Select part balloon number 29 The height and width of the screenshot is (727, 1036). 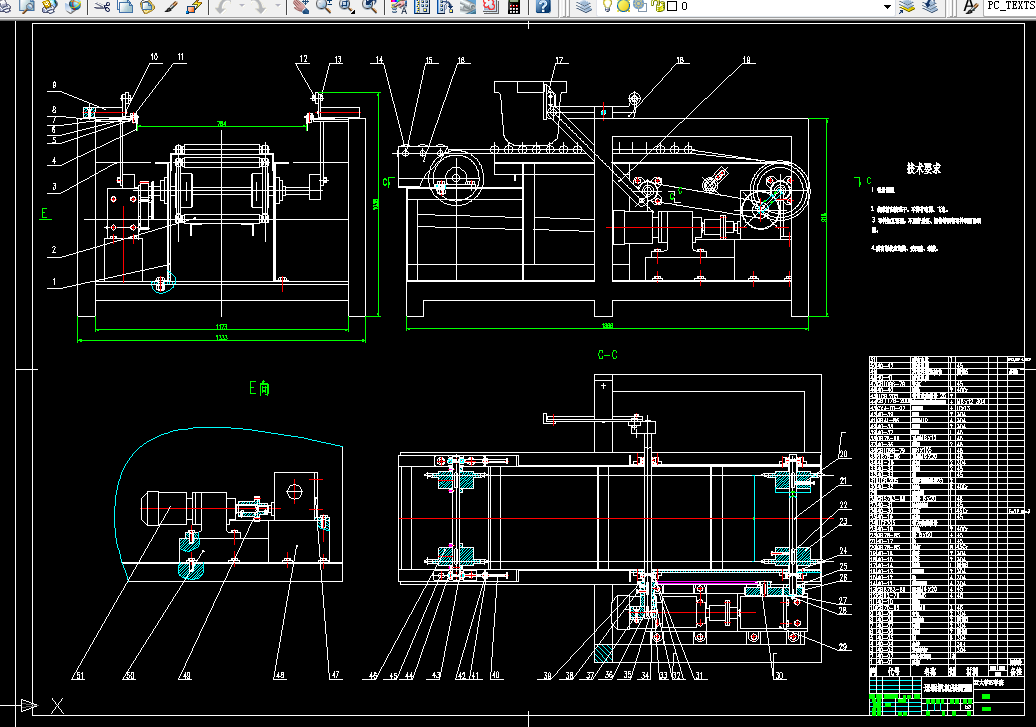click(843, 646)
